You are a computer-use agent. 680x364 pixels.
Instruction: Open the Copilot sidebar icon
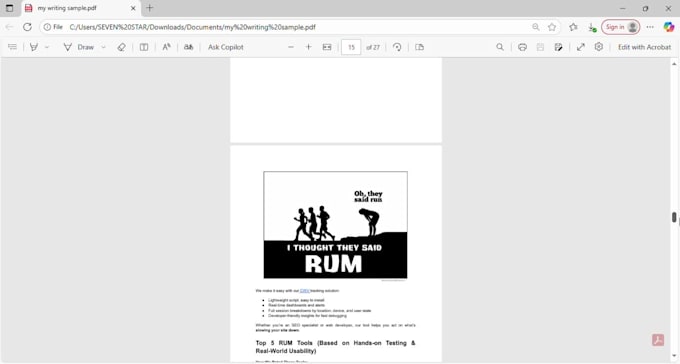pos(669,27)
